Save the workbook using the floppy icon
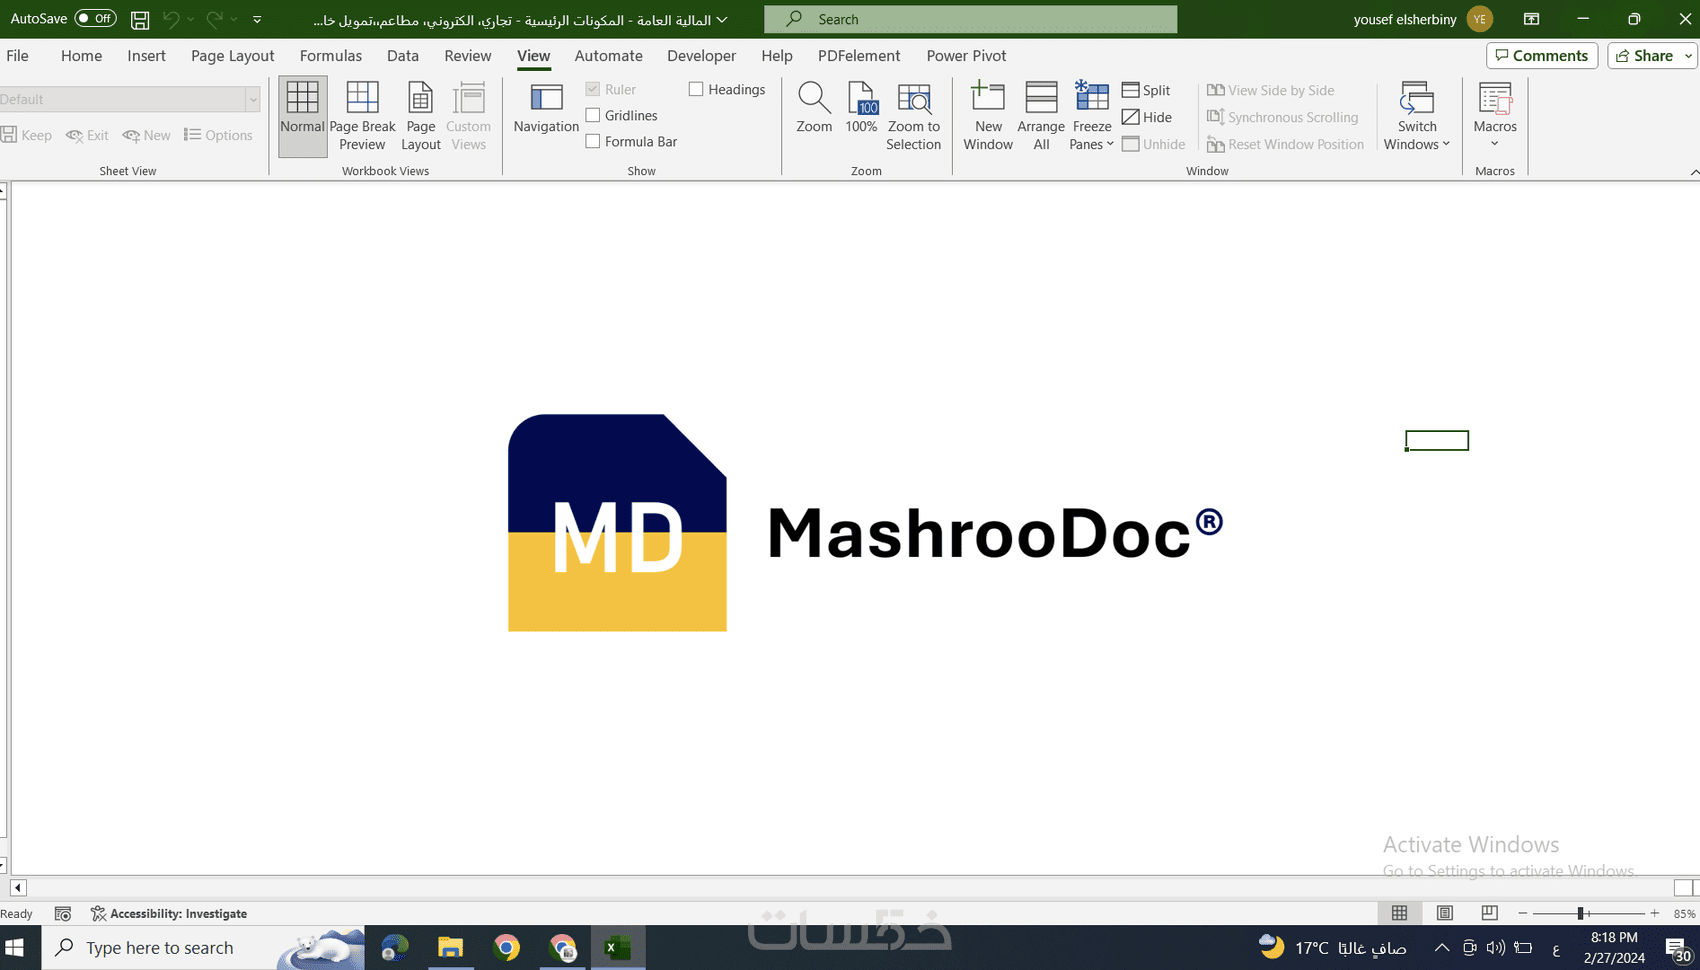Screen dimensions: 1700x970 (x=140, y=19)
